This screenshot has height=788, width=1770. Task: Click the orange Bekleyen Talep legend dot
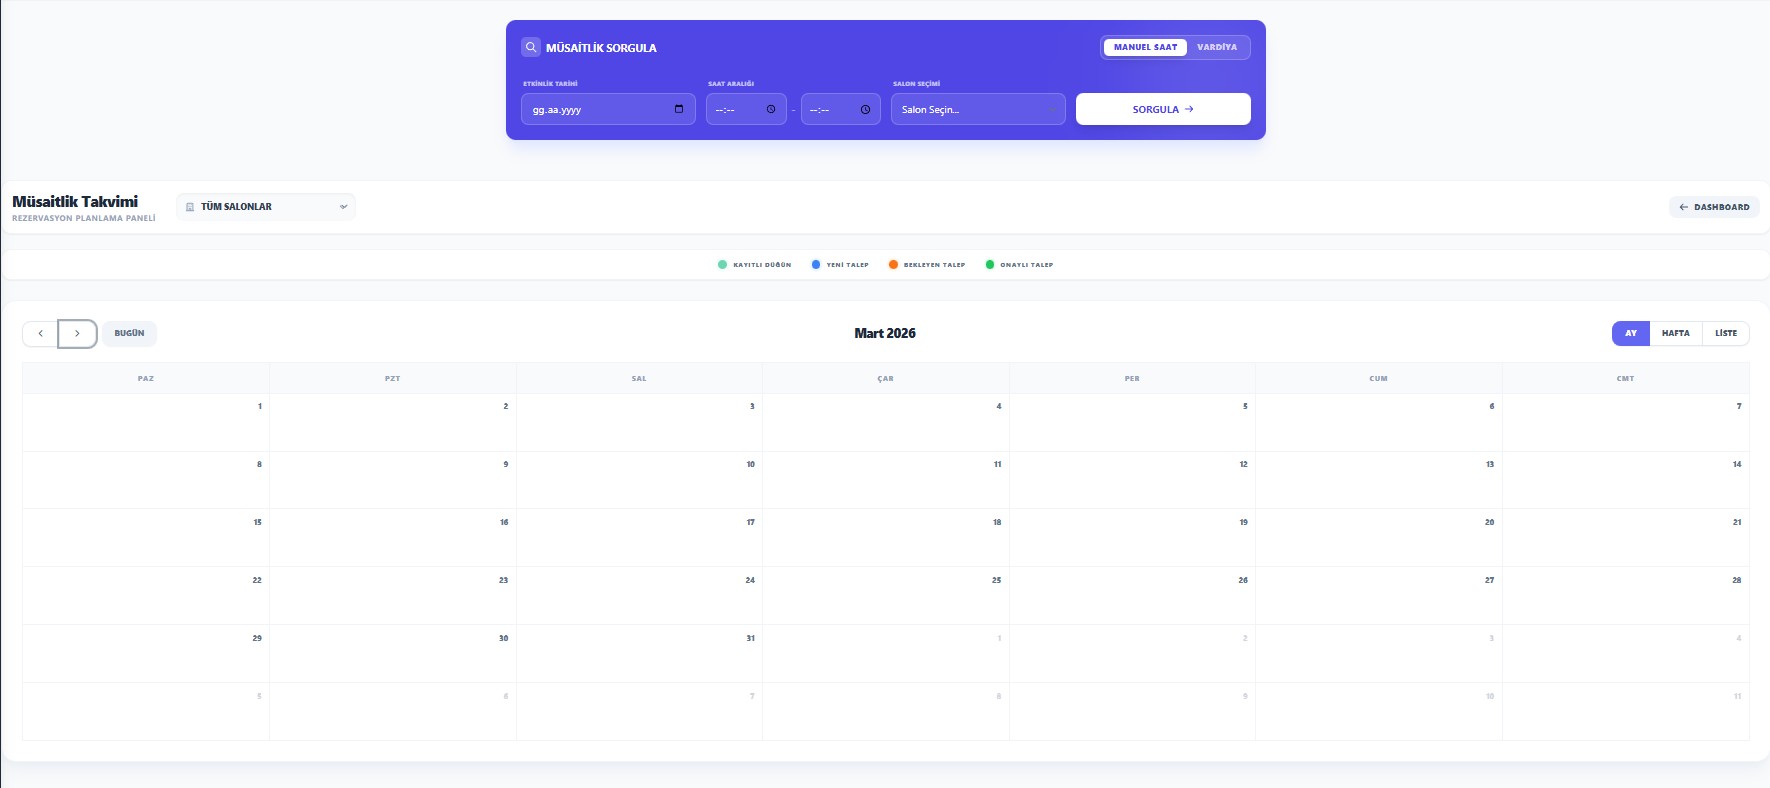click(x=893, y=265)
